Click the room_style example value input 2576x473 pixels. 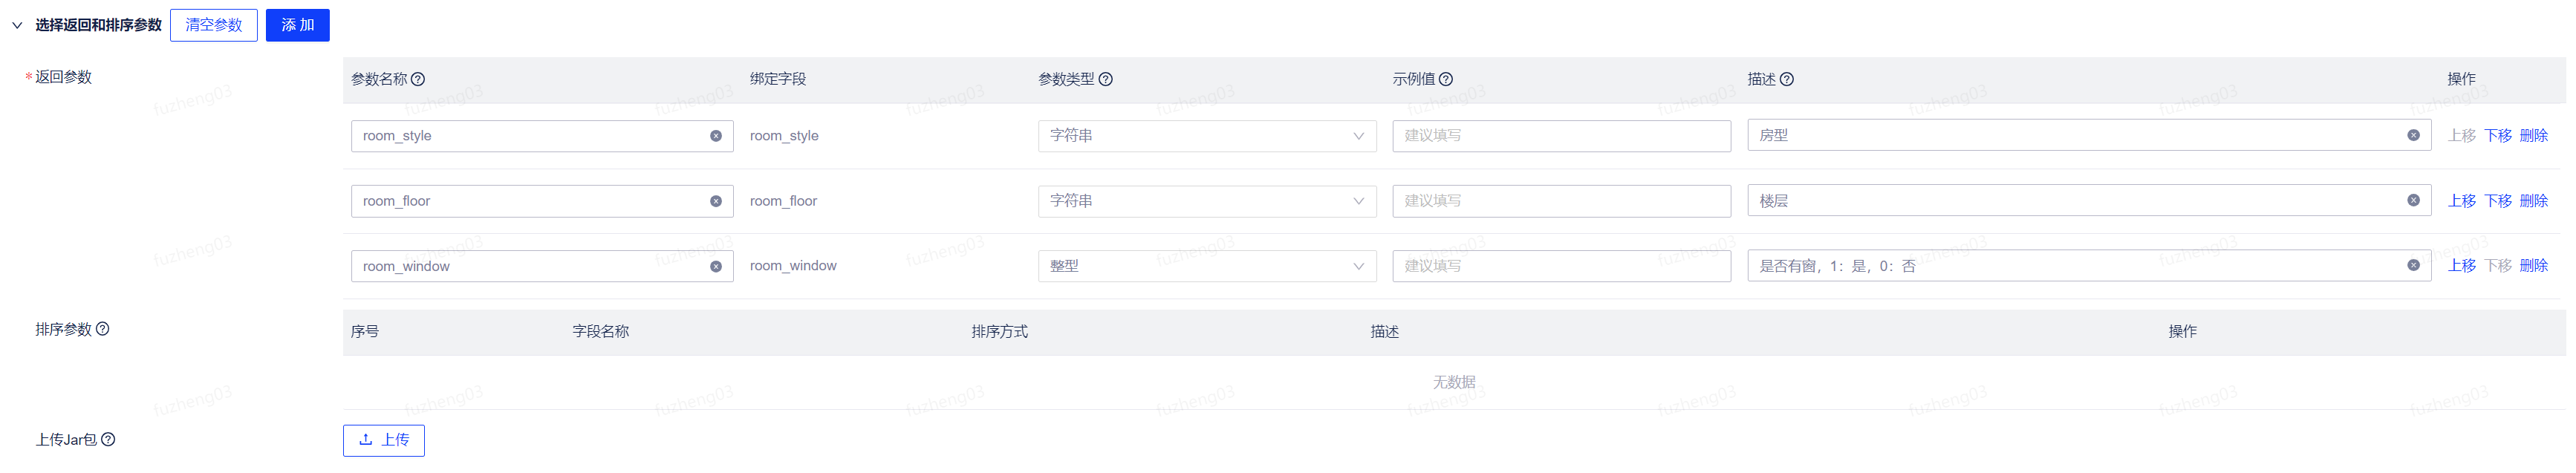coord(1561,136)
